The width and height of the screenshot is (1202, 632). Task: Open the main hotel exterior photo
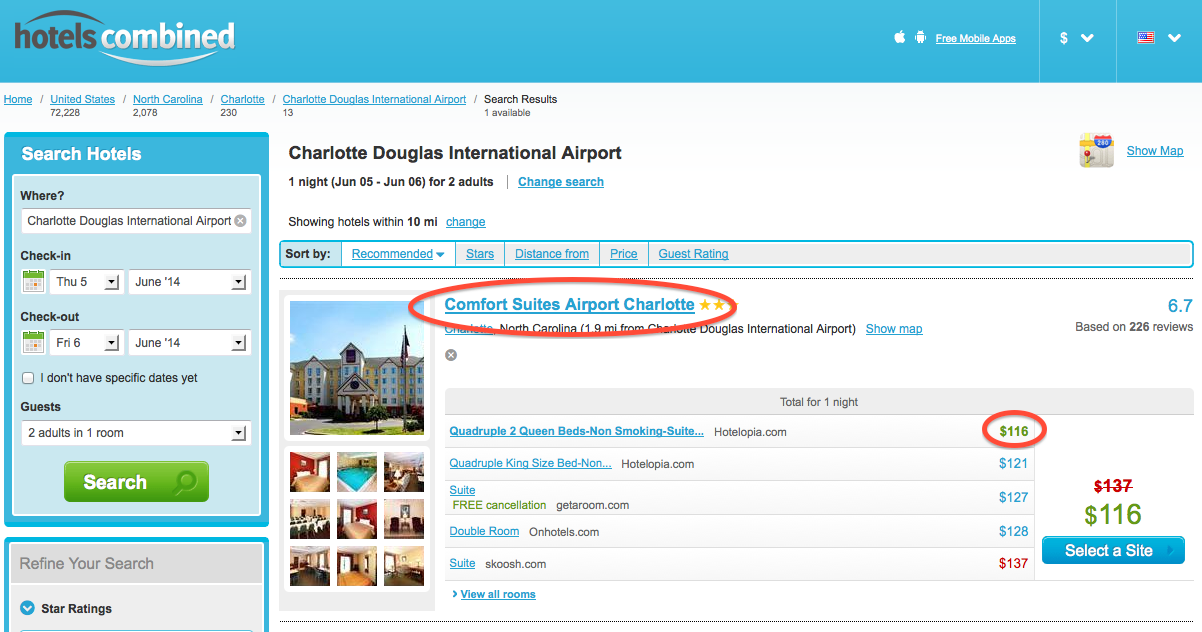pos(357,369)
